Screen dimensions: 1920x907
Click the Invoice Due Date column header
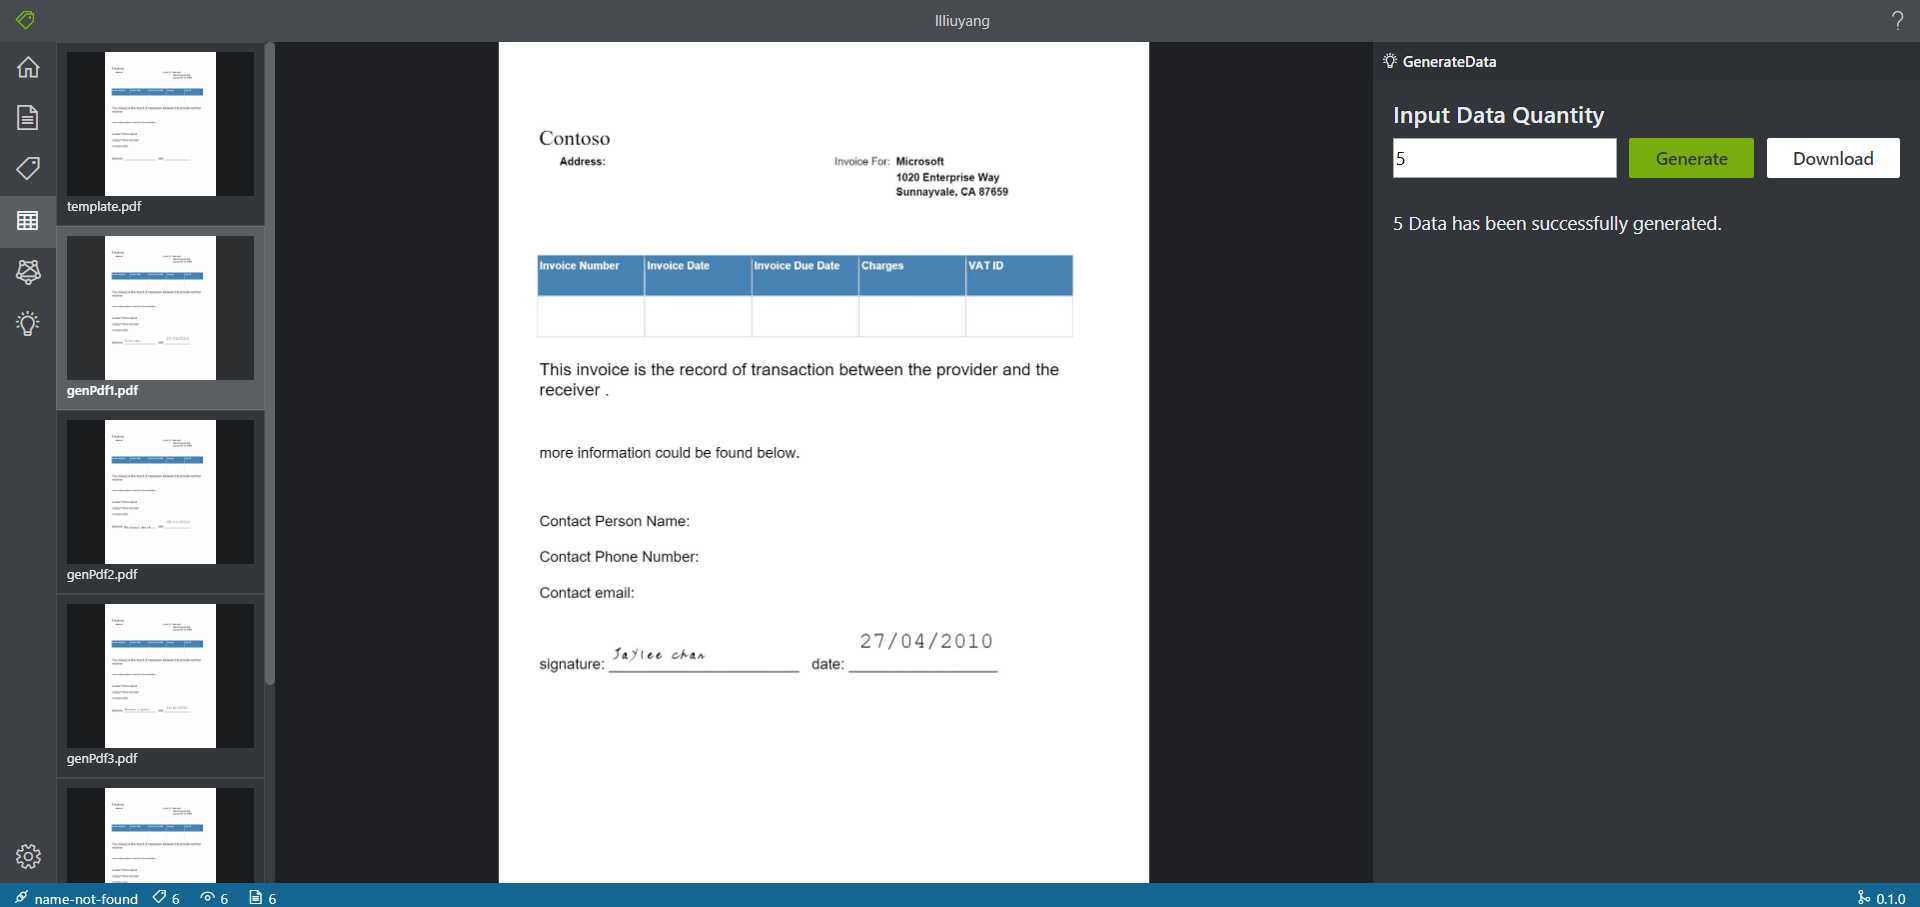click(x=805, y=275)
